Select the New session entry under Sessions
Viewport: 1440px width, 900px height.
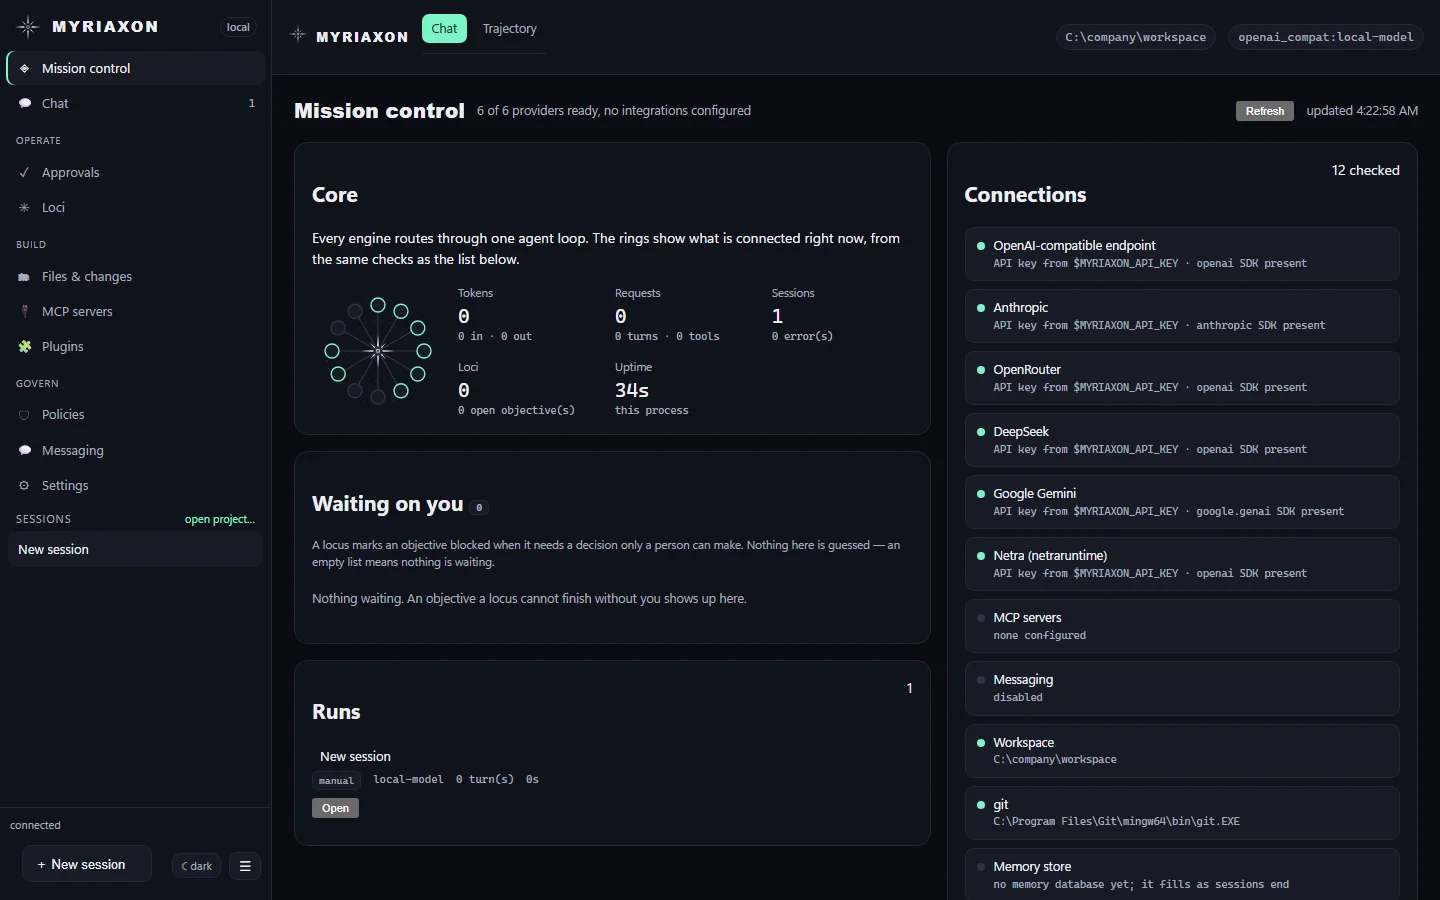(x=136, y=549)
